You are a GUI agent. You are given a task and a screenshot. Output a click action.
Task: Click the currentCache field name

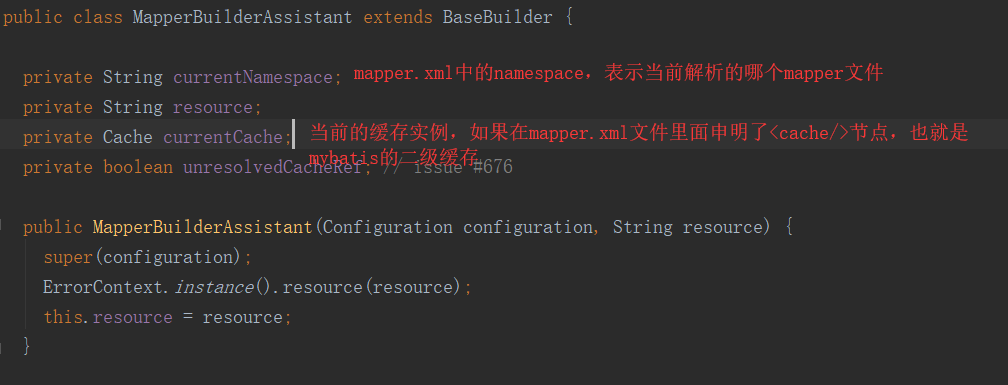(223, 138)
